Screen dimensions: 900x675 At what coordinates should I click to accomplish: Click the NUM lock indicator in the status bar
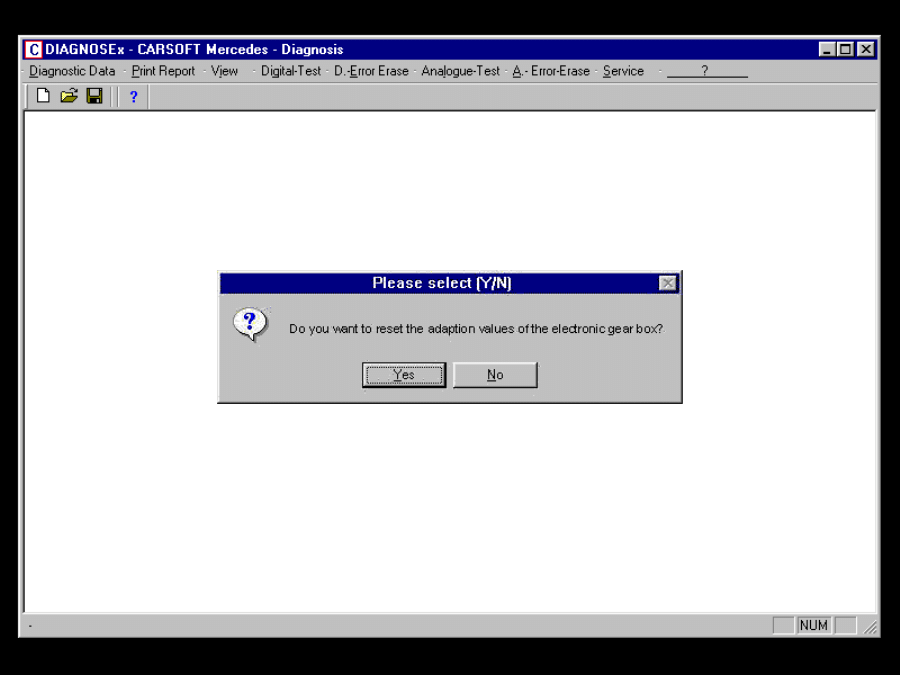coord(813,625)
